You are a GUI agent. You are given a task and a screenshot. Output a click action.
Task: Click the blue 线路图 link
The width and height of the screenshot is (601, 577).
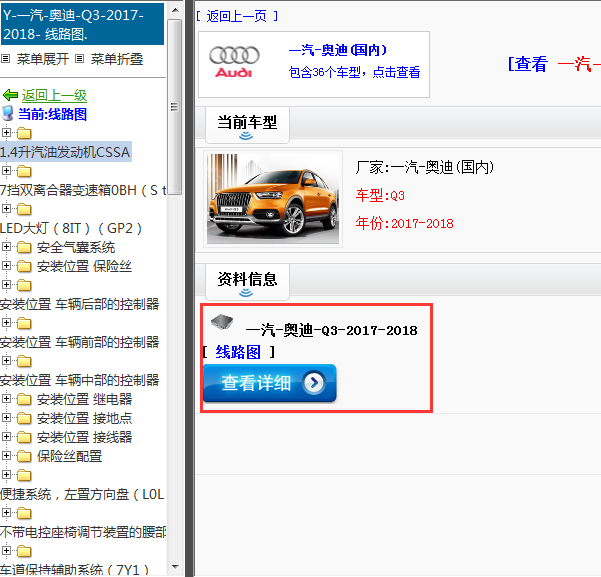[x=238, y=352]
